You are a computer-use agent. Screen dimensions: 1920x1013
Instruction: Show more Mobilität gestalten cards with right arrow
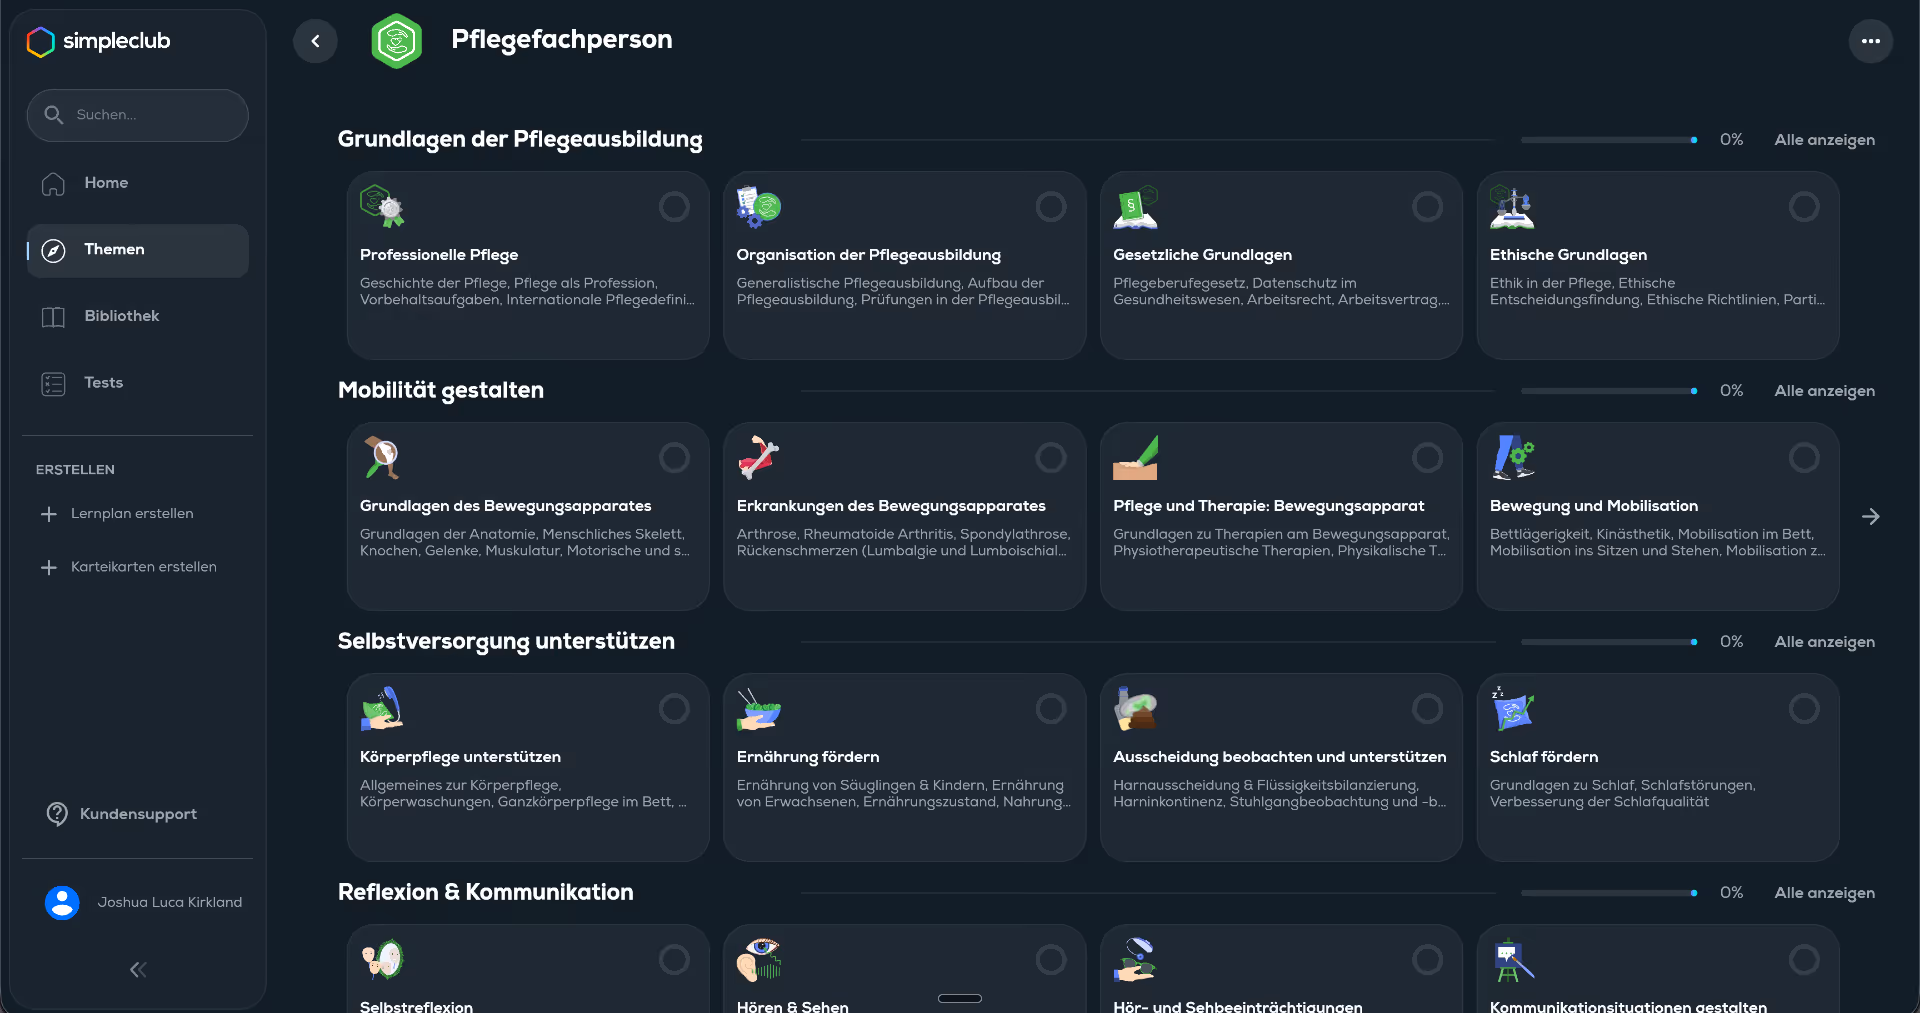(1871, 517)
